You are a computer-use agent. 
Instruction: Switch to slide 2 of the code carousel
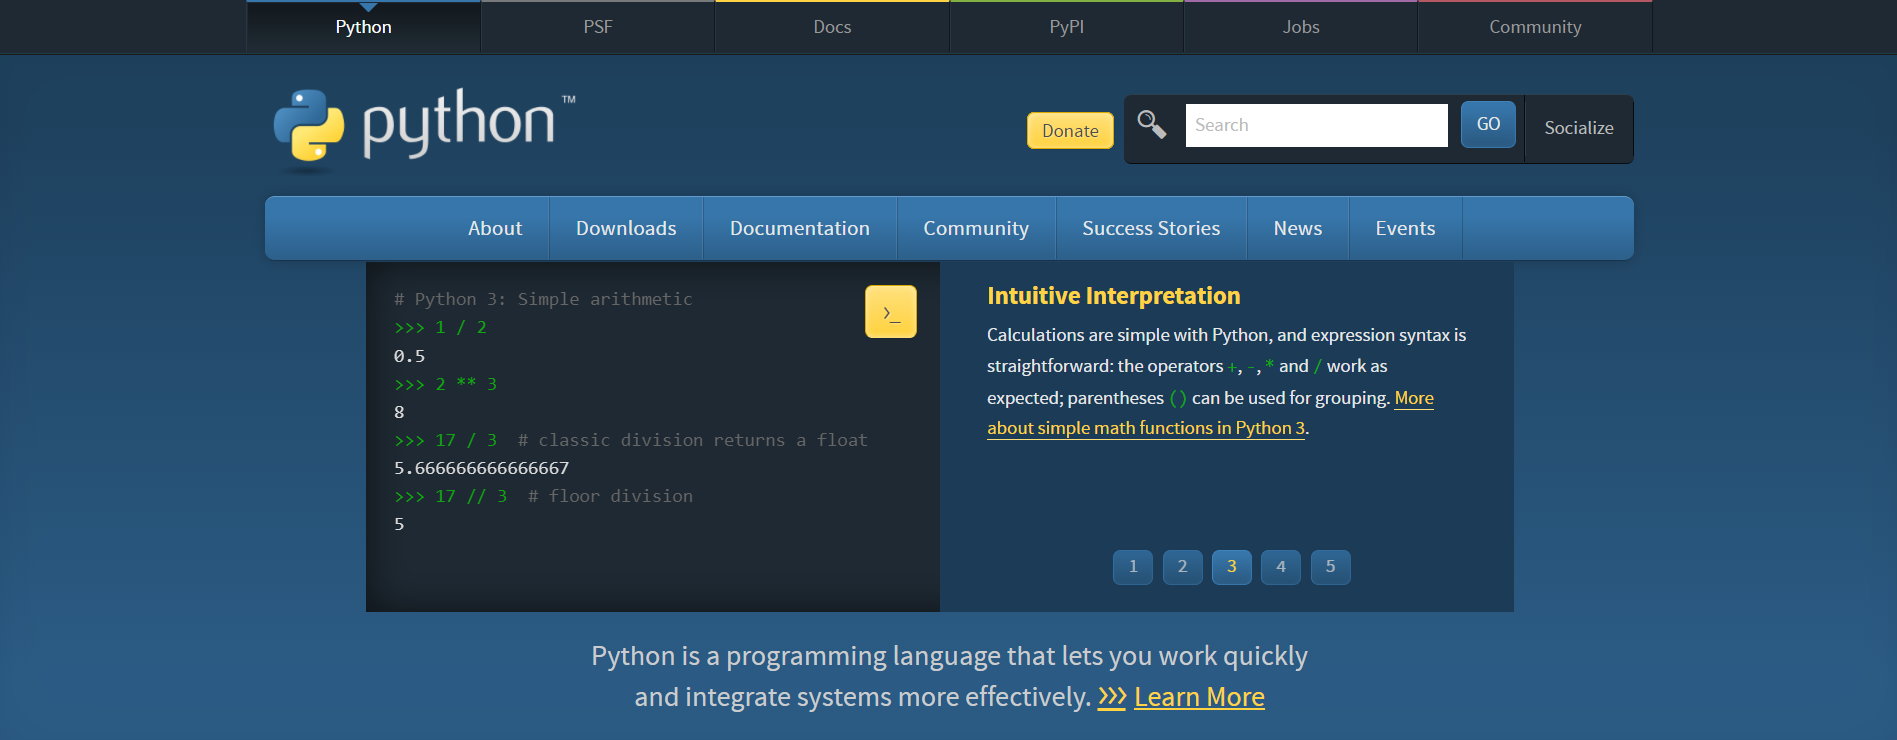[1182, 567]
